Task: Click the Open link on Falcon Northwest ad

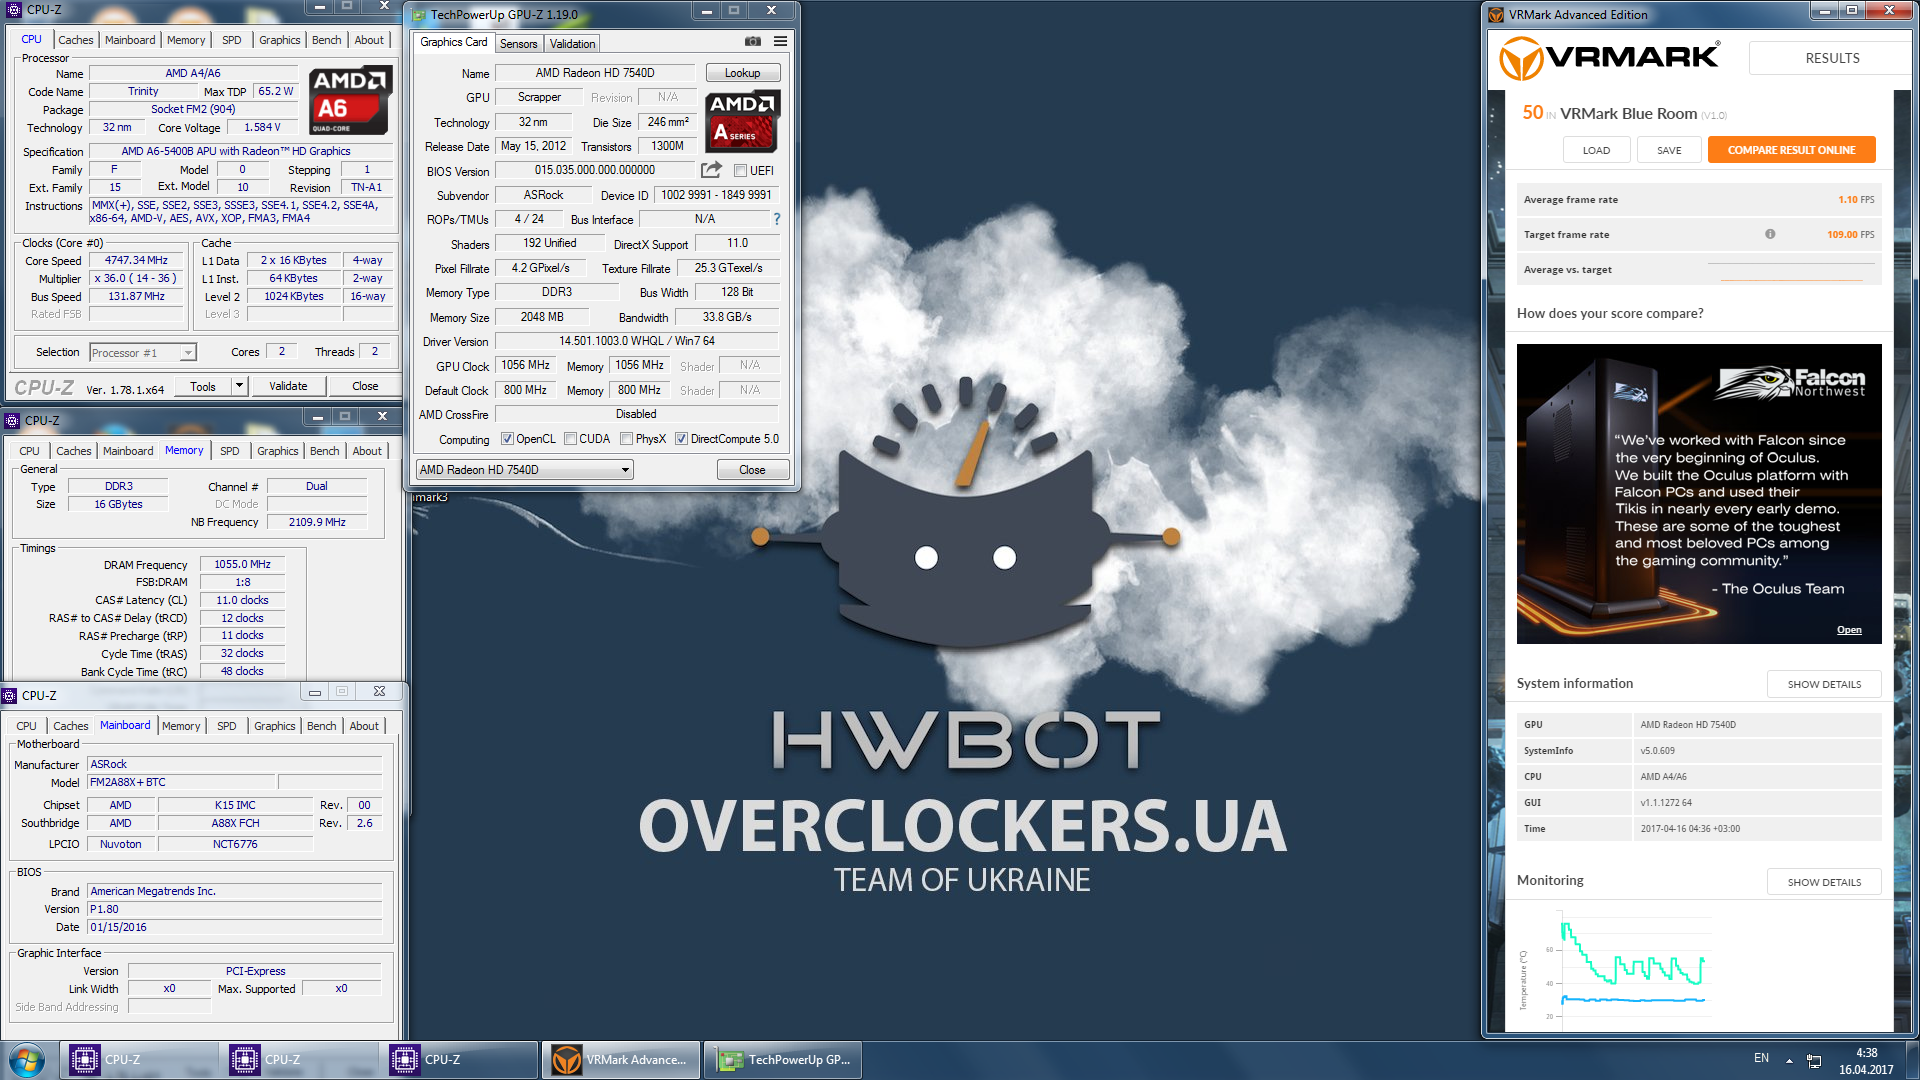Action: click(1849, 630)
